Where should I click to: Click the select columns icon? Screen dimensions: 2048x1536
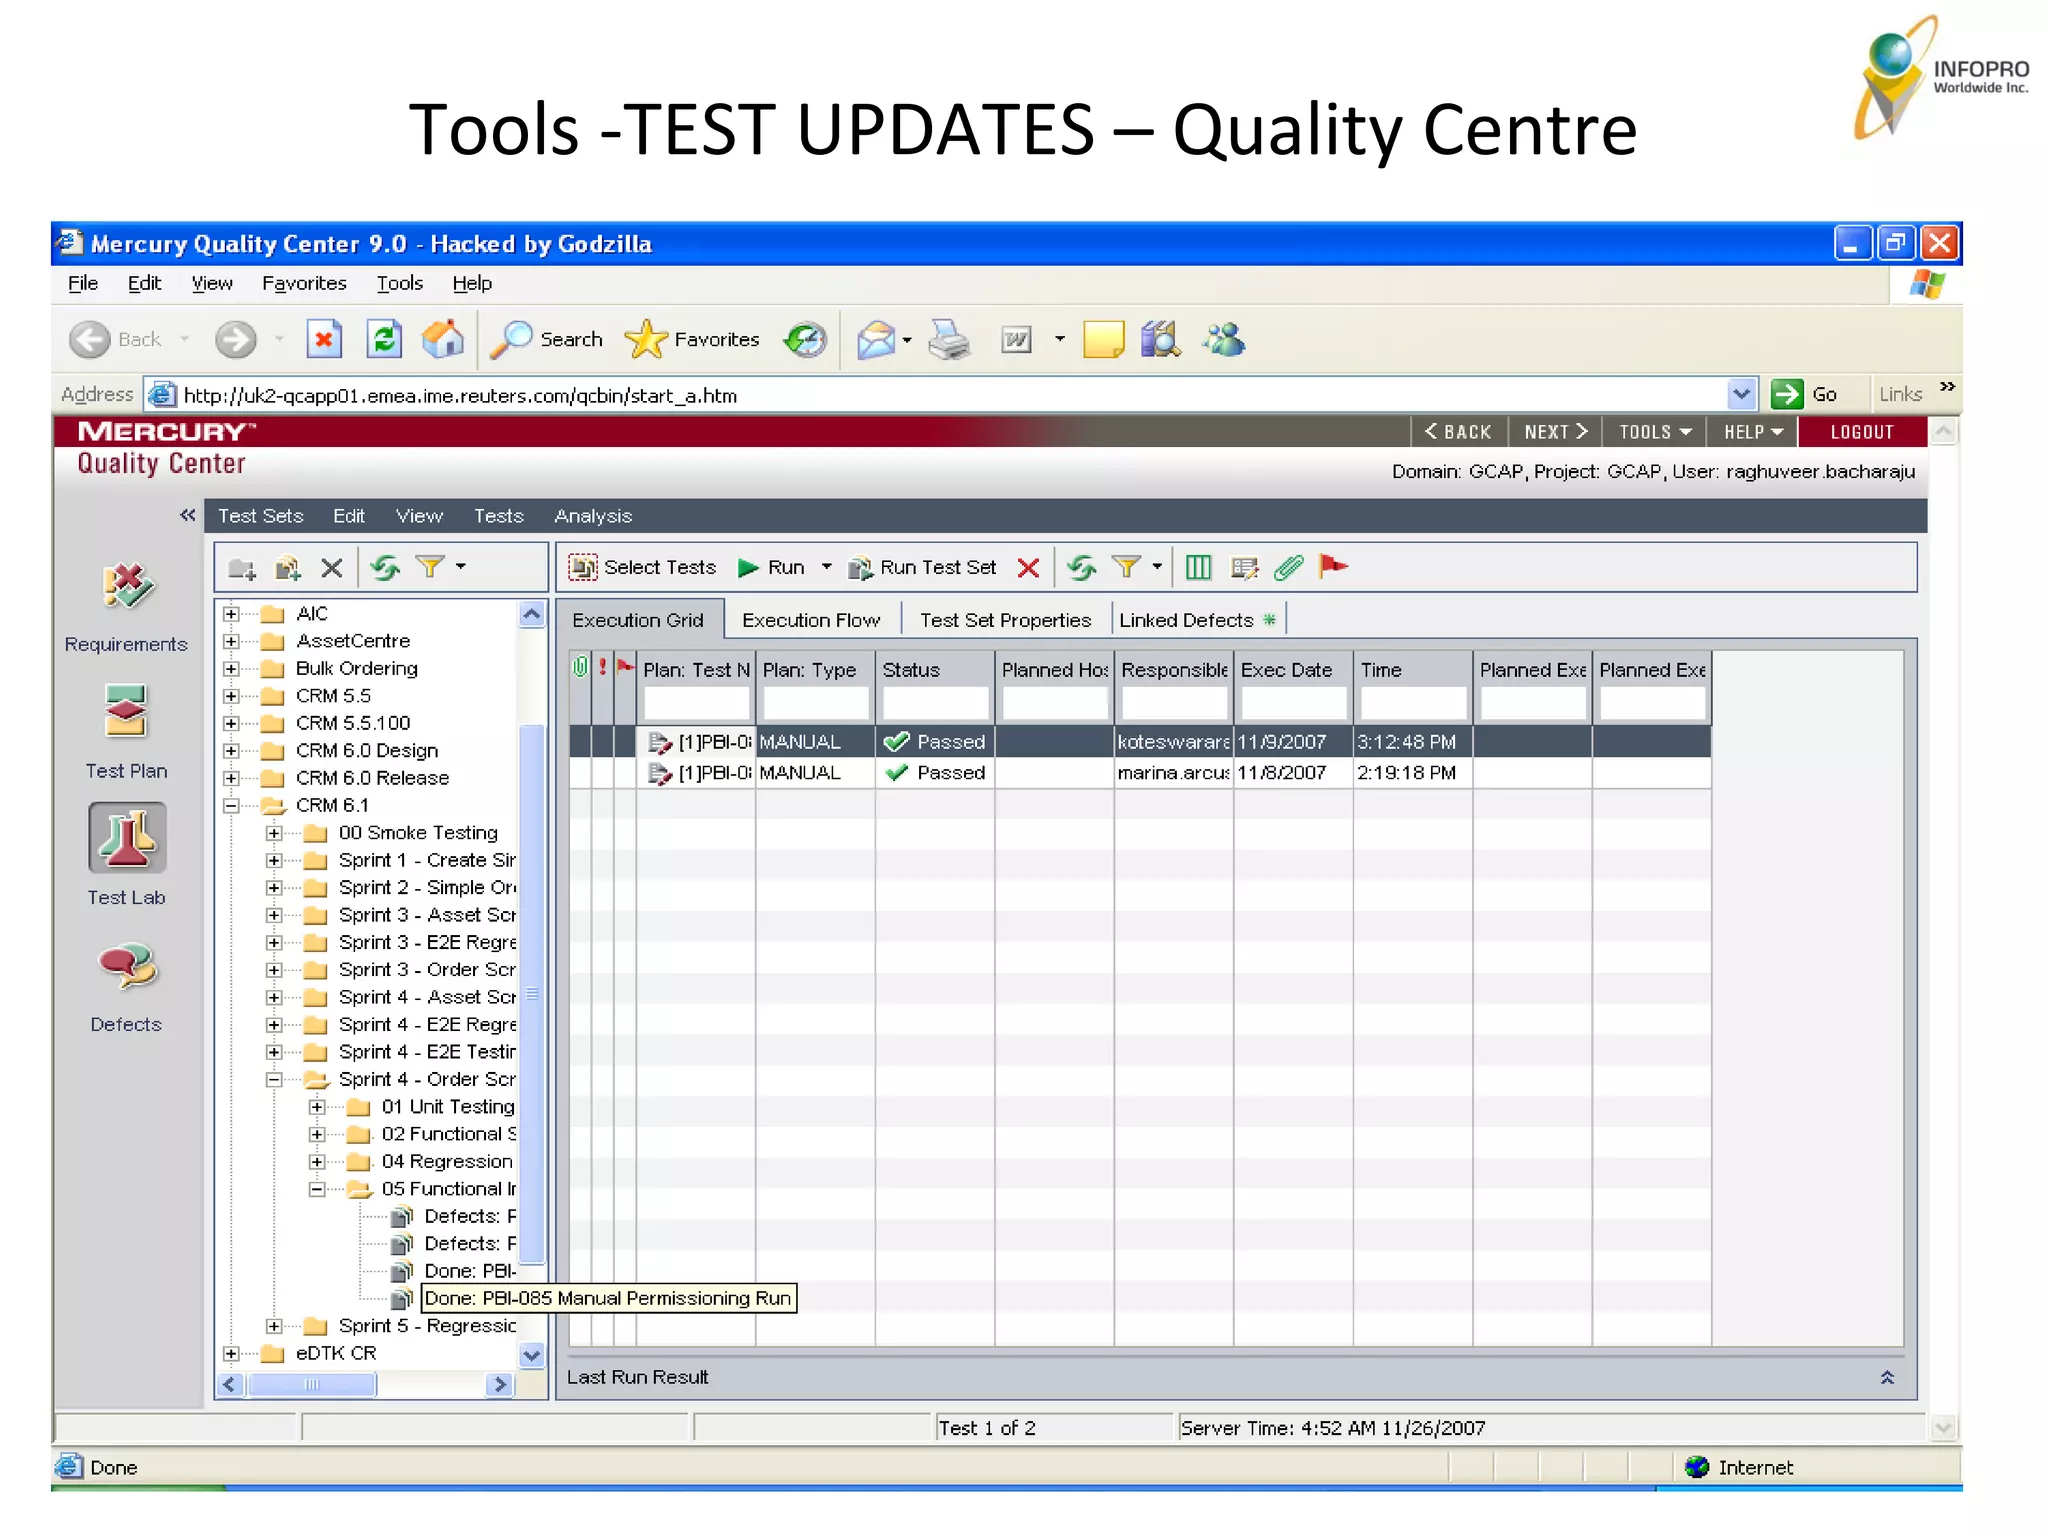(1198, 568)
